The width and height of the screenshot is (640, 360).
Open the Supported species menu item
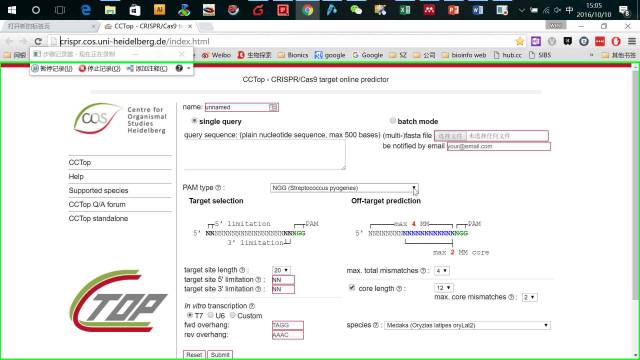[98, 191]
